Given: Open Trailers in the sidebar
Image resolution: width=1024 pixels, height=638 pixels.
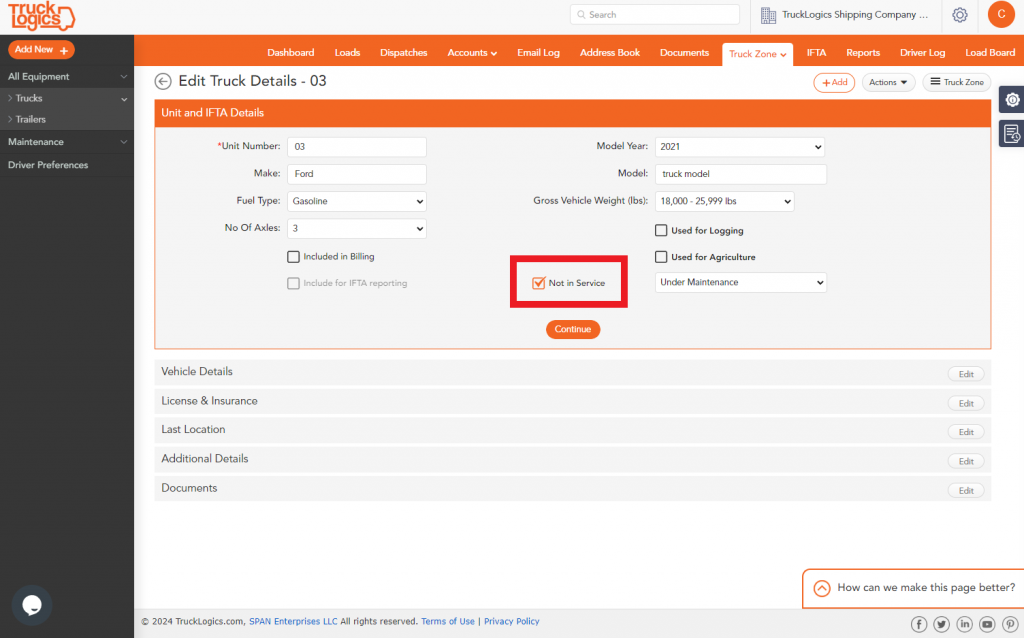Looking at the screenshot, I should (x=31, y=120).
